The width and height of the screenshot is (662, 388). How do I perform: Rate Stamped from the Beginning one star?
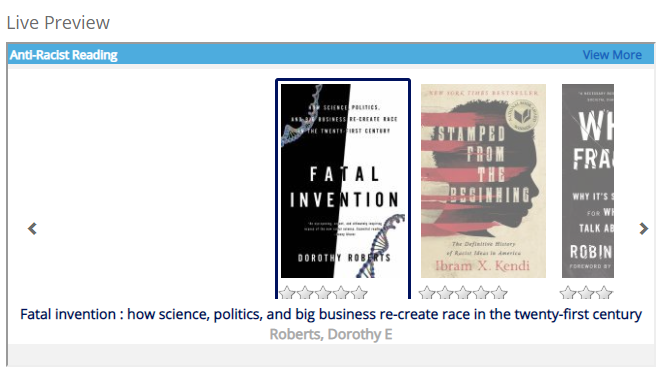(x=427, y=293)
